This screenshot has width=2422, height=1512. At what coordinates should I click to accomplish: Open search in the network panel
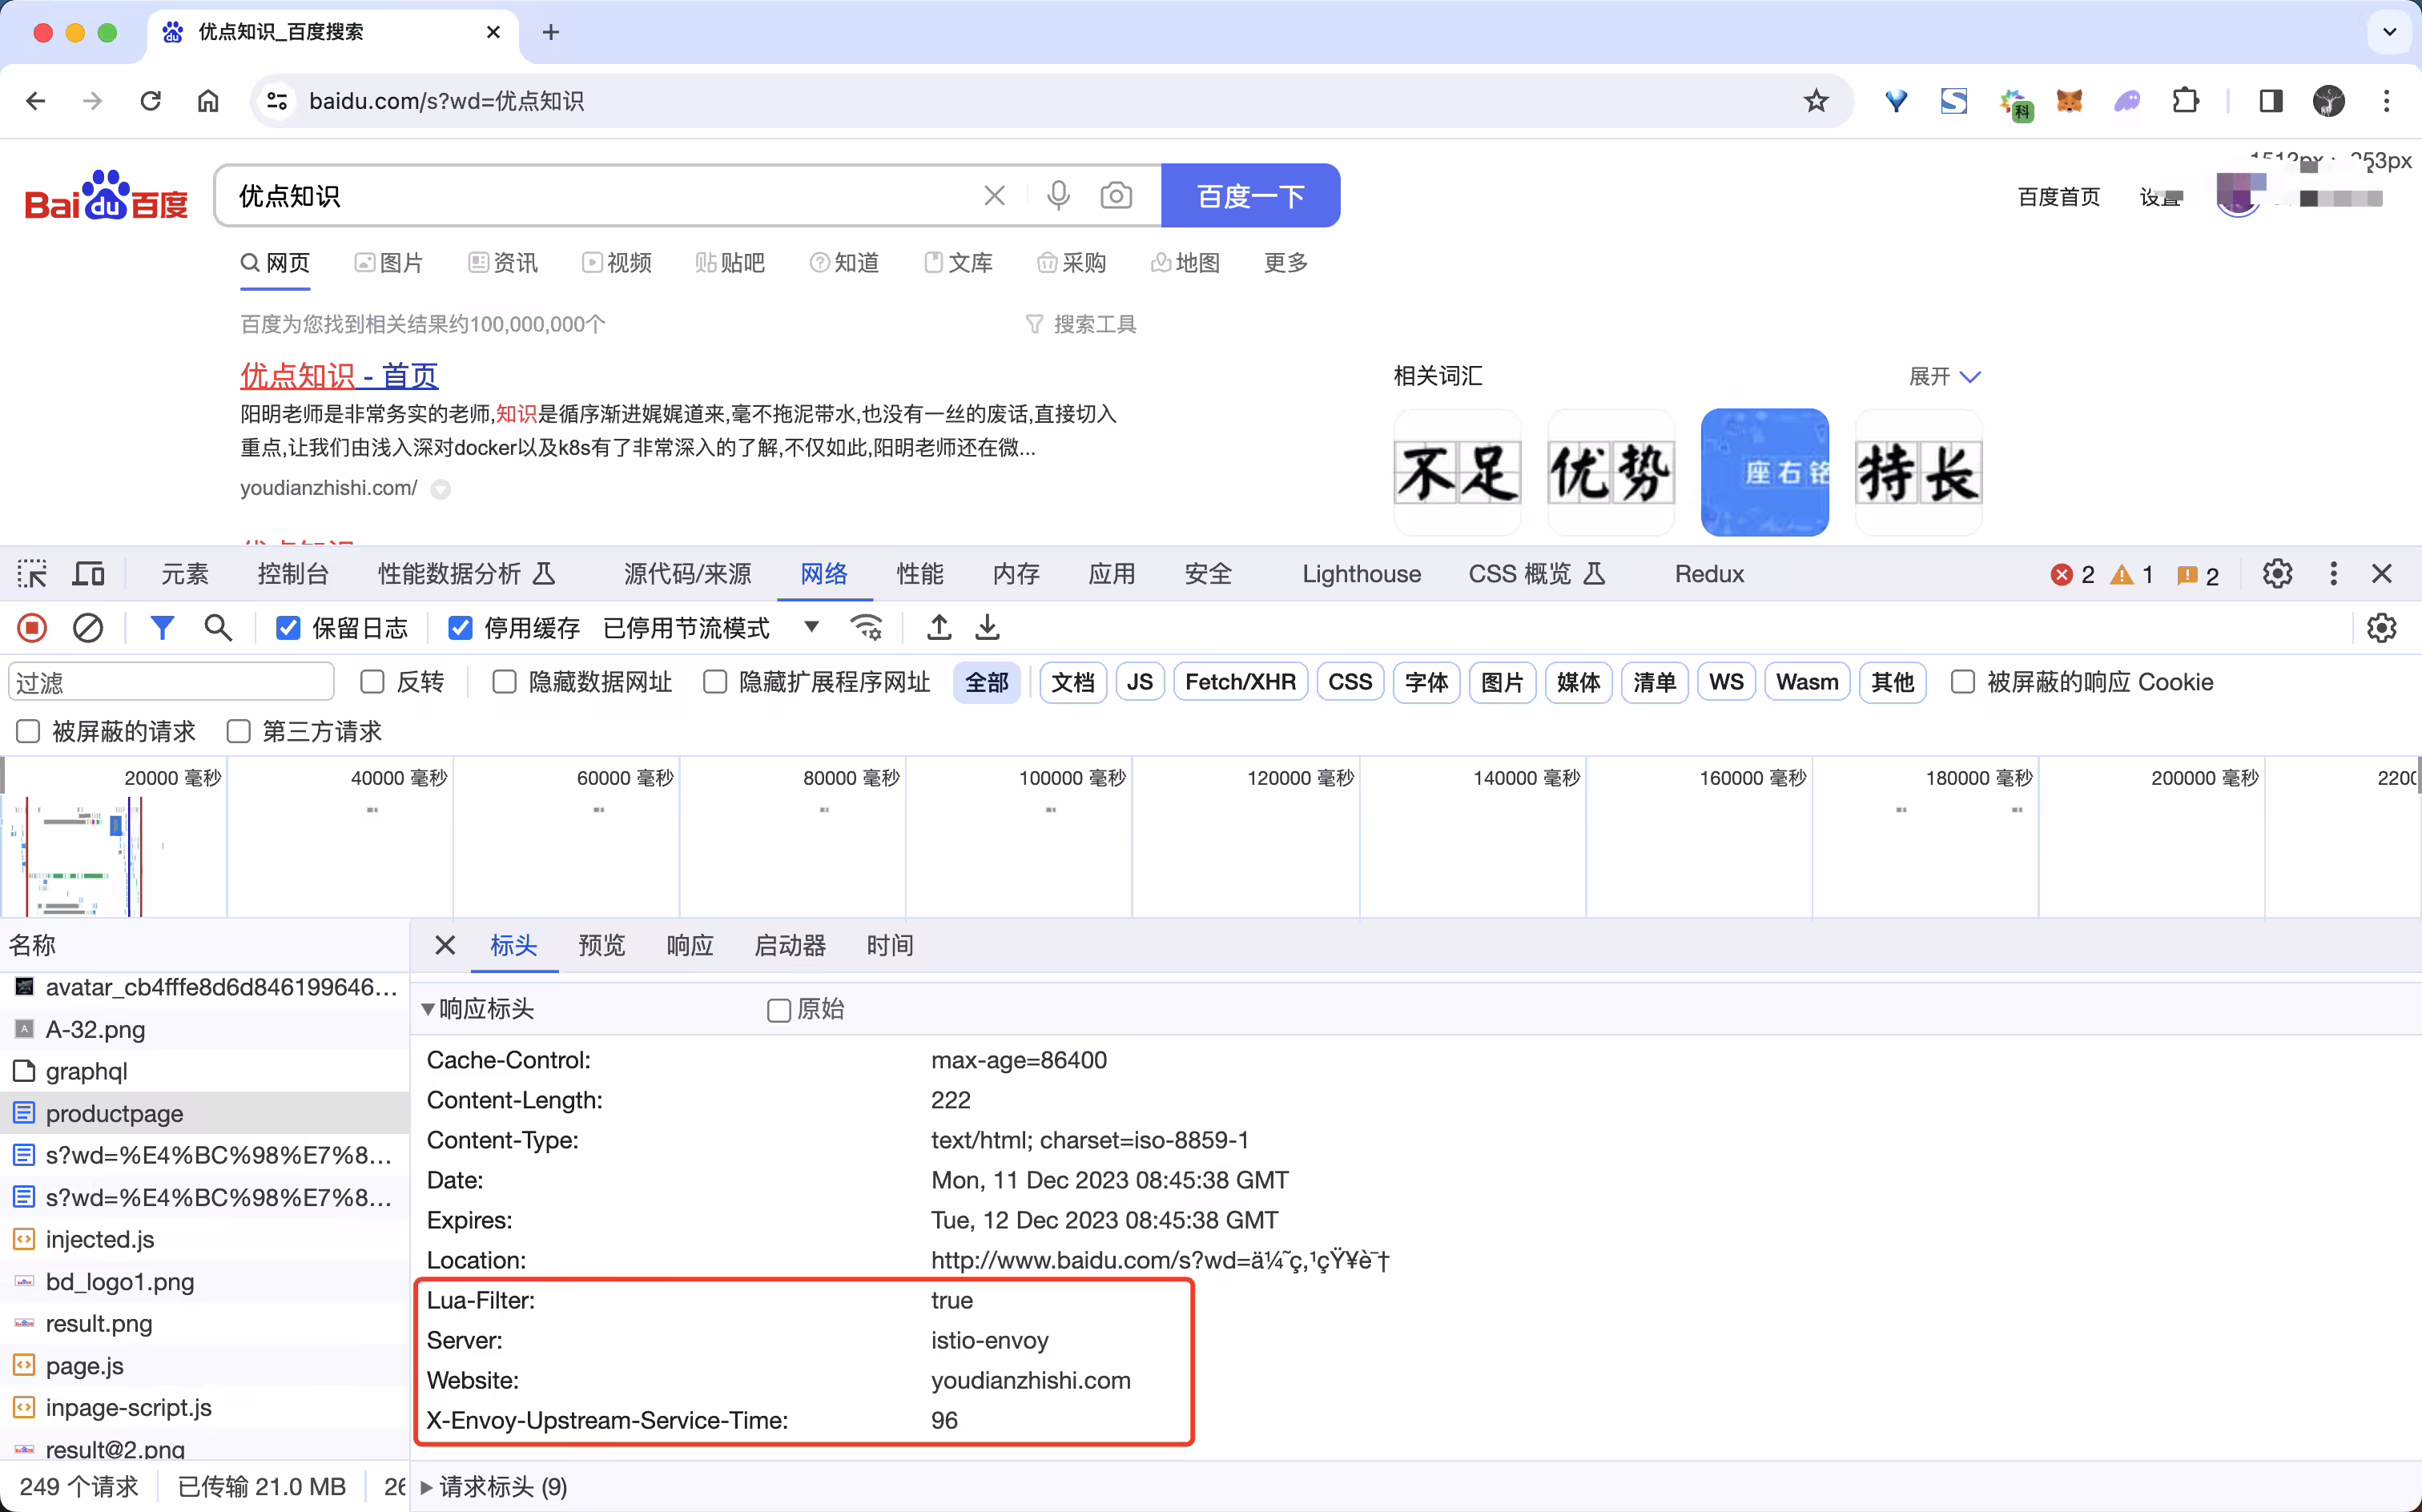pyautogui.click(x=218, y=628)
